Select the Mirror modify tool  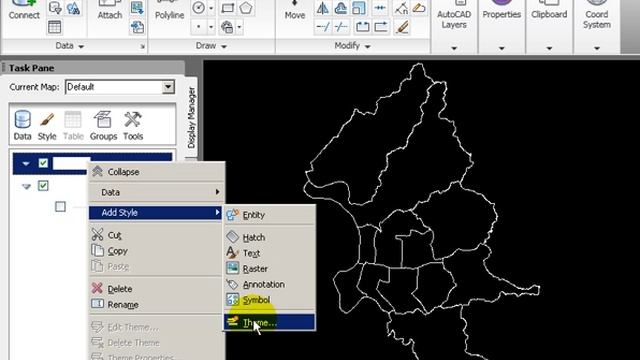[323, 8]
